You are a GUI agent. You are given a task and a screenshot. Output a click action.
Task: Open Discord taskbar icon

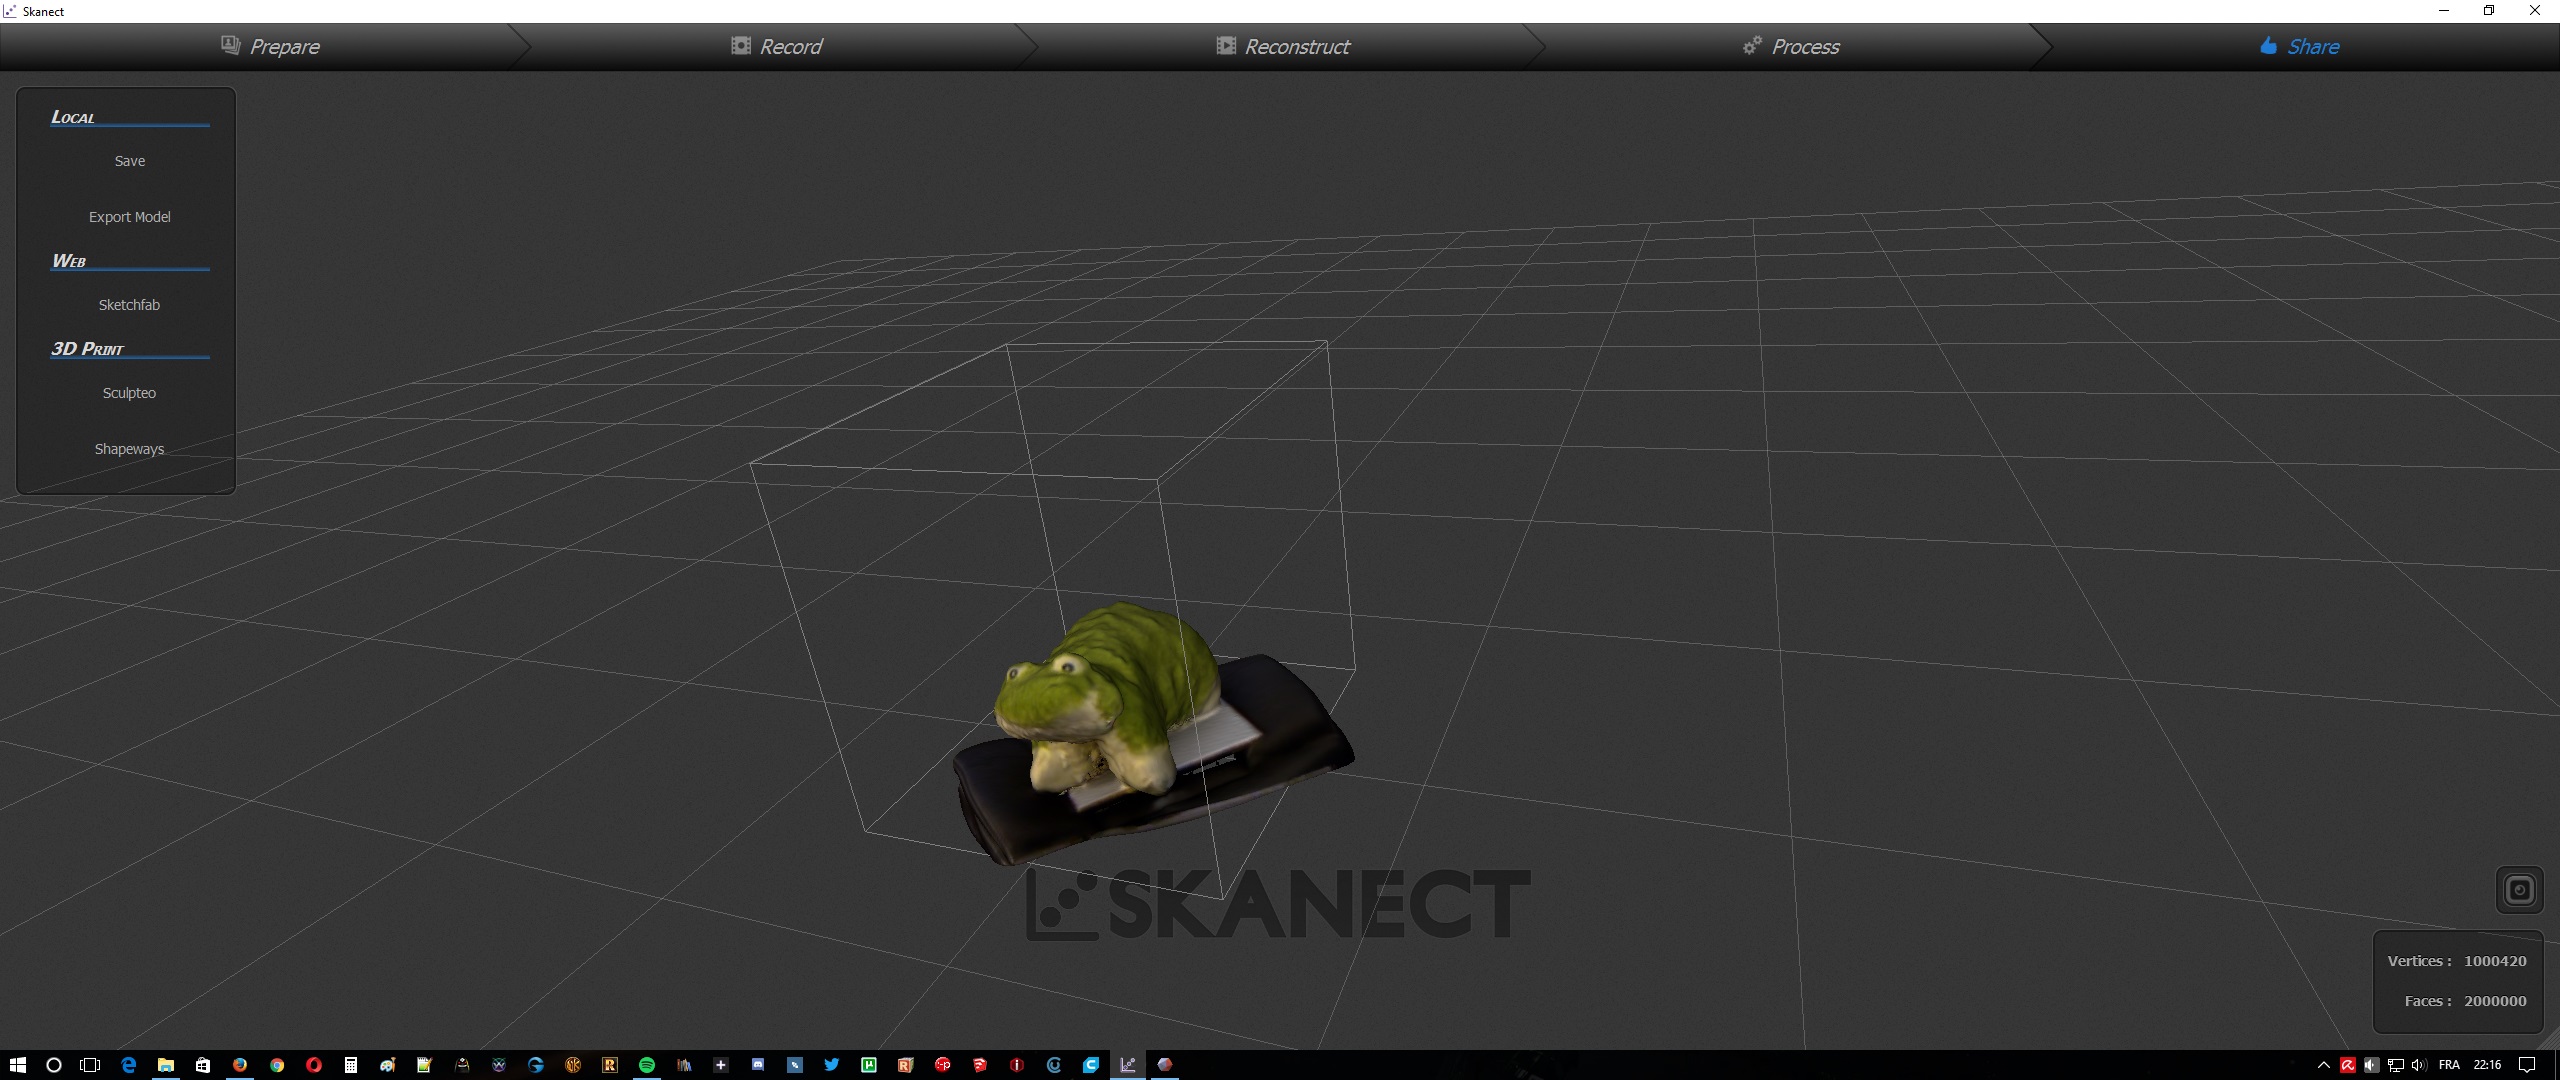coord(758,1065)
